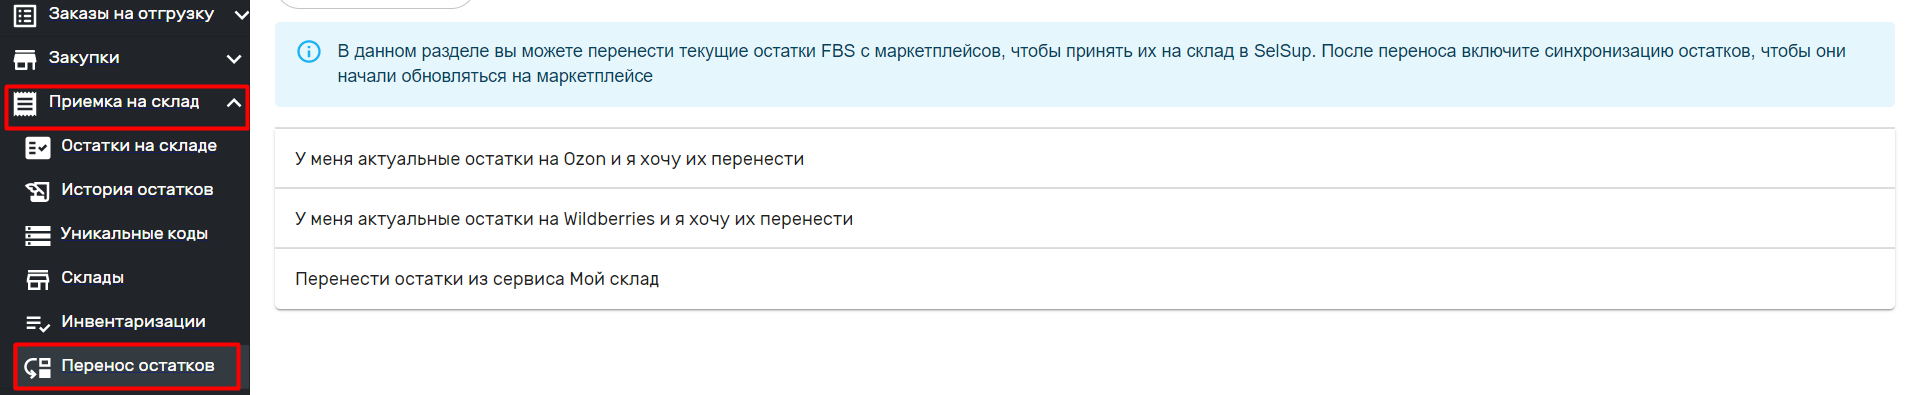
Task: Click the История остатков icon
Action: click(37, 191)
